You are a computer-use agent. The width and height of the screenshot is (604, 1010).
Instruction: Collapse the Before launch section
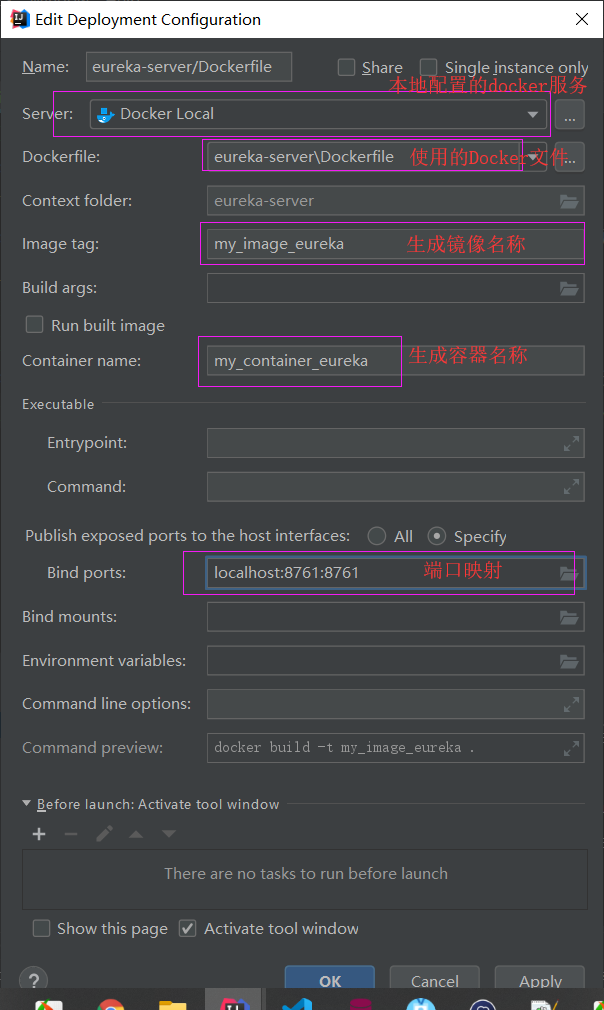pos(26,804)
